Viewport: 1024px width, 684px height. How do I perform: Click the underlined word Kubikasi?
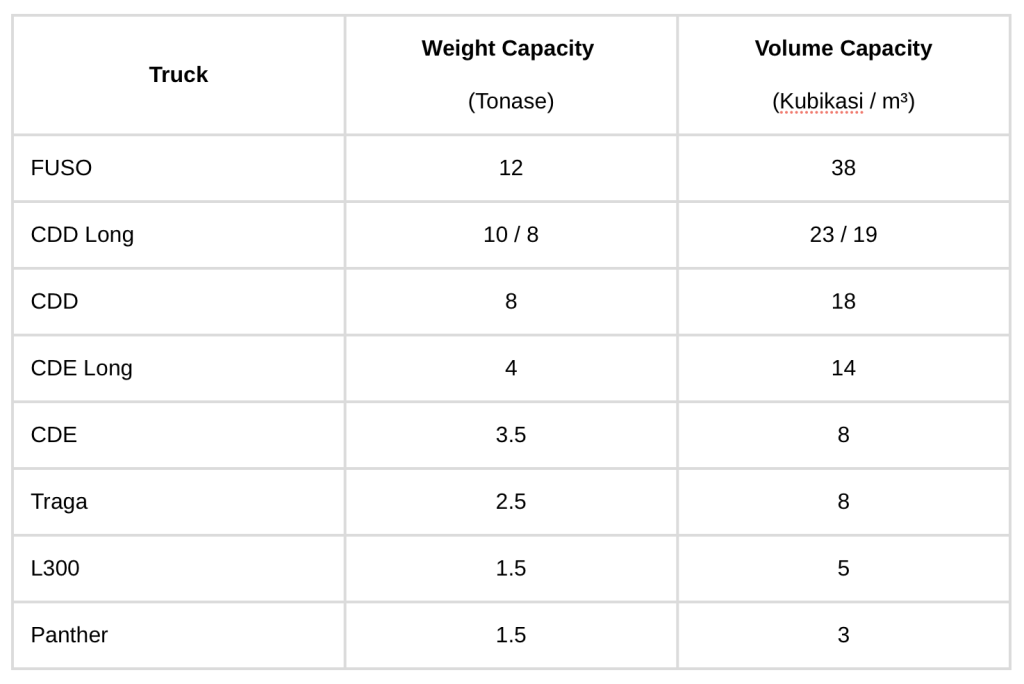tap(820, 102)
